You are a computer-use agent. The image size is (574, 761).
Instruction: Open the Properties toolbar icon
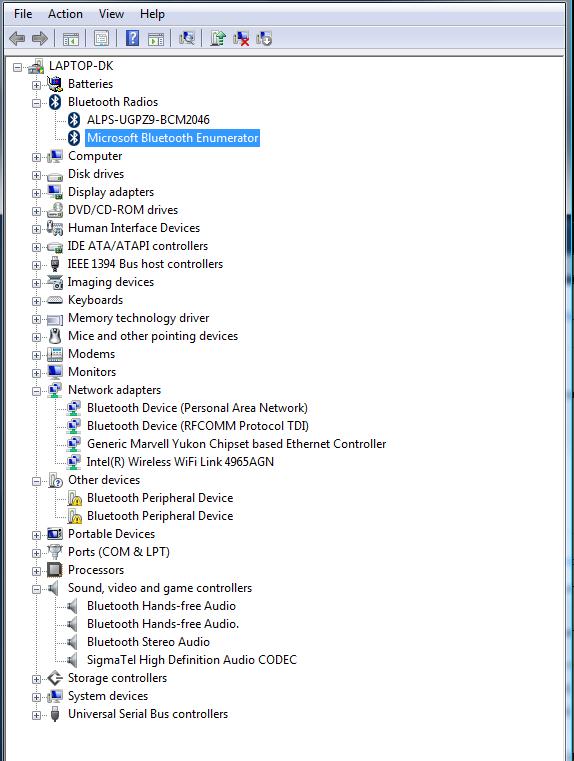pos(101,38)
